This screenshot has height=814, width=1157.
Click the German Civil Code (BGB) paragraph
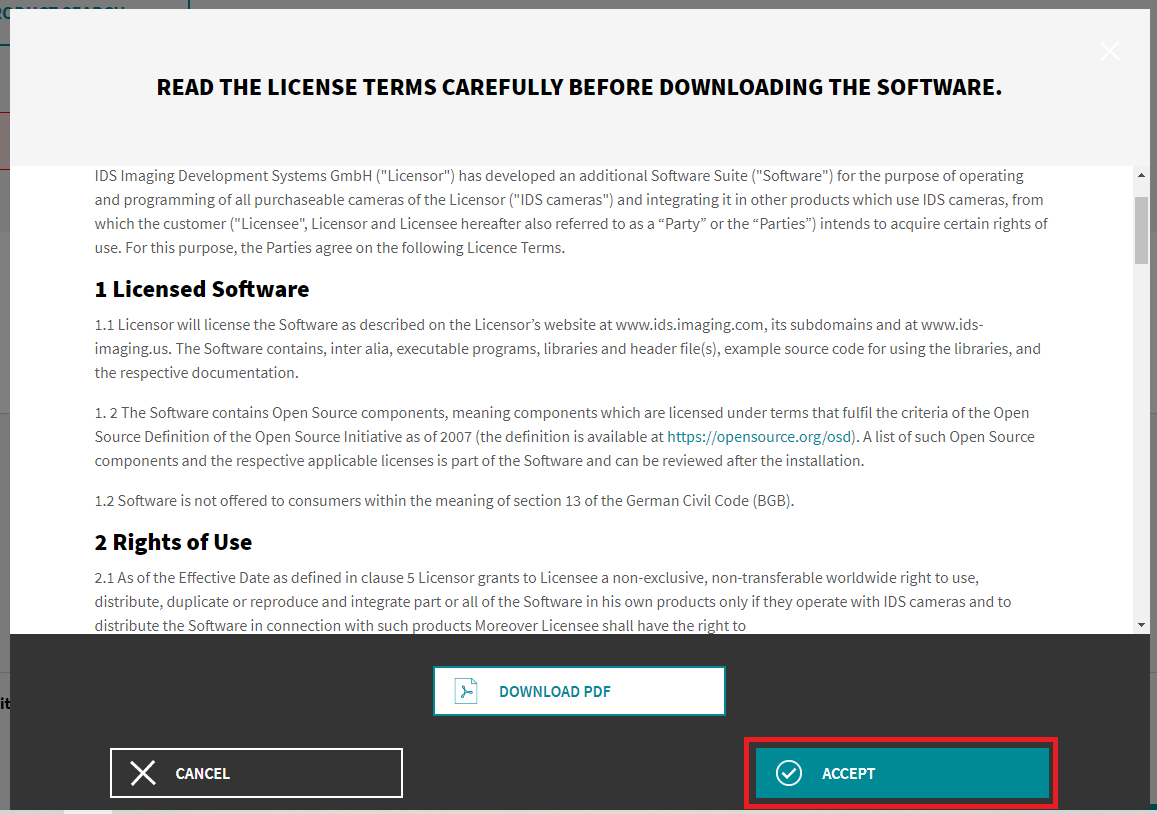444,501
